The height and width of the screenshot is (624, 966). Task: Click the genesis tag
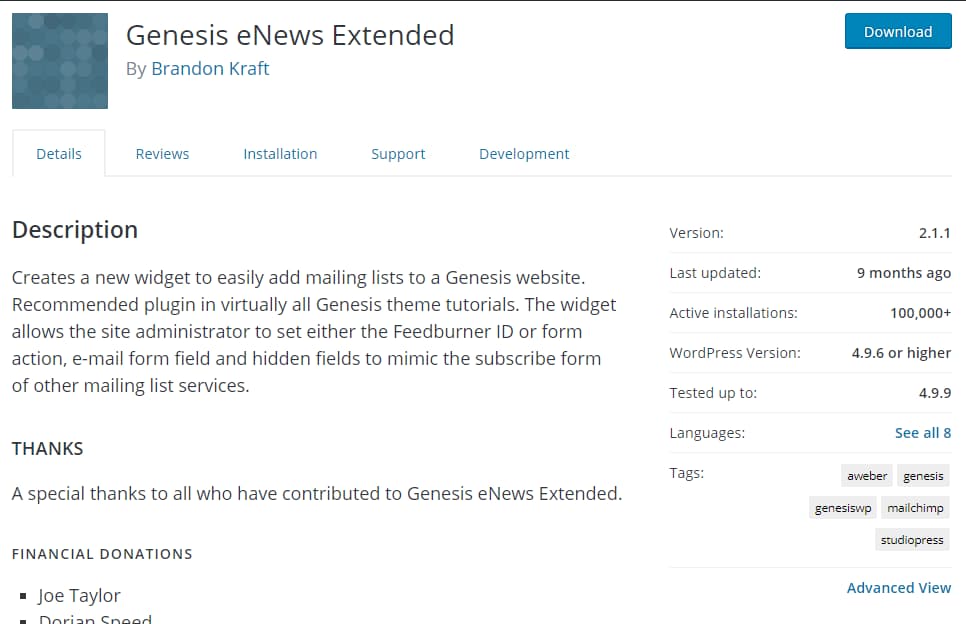(922, 475)
